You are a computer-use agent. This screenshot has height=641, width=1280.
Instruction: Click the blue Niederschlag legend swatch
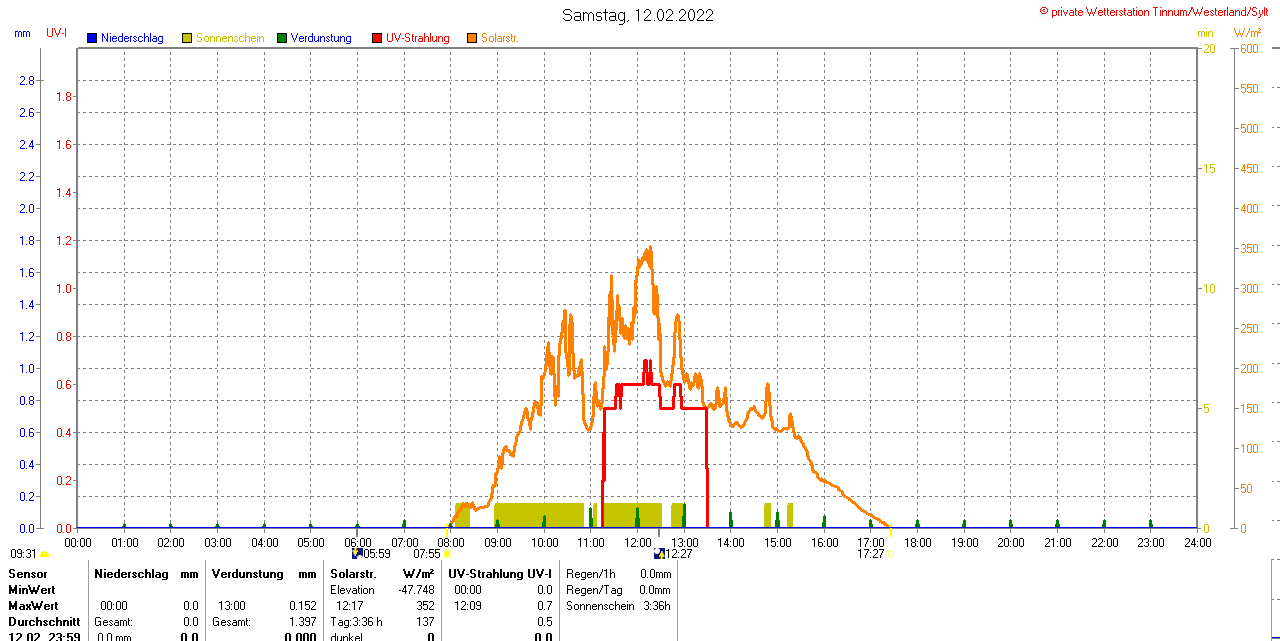pos(93,38)
